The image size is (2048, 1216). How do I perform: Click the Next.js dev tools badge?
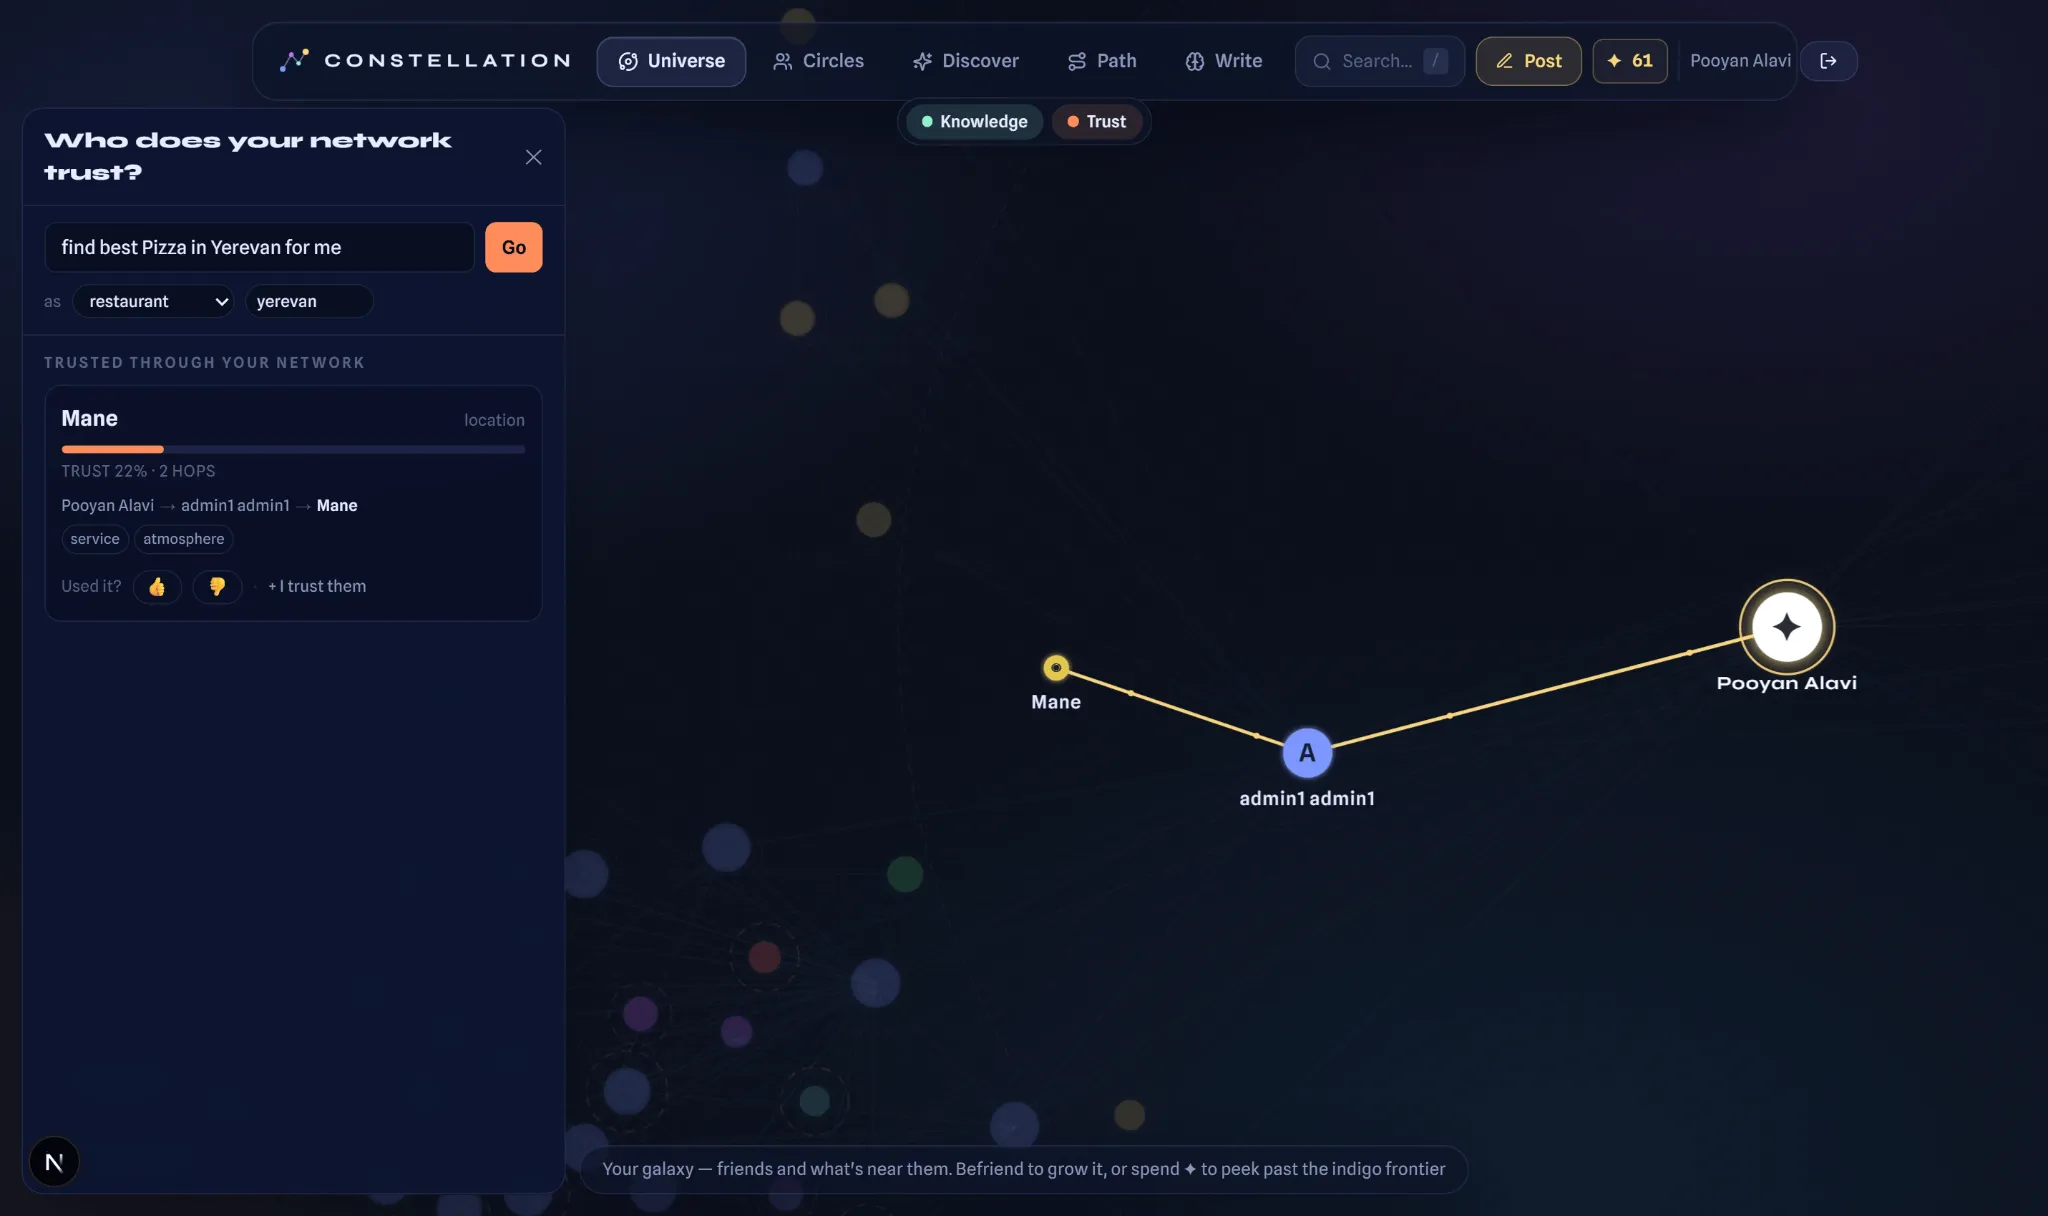pos(54,1162)
